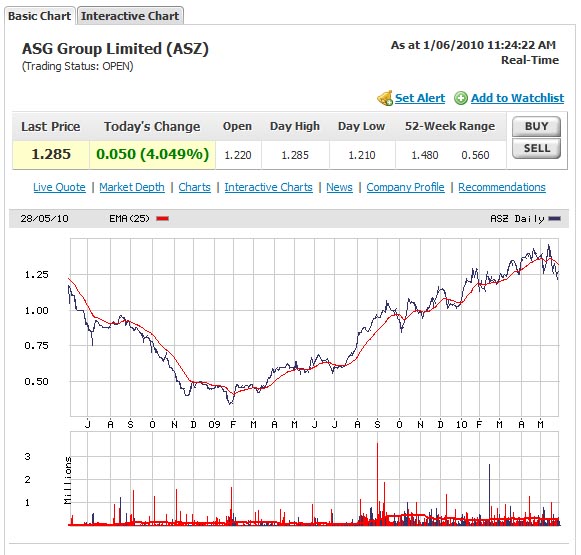Open the Company Profile link
Viewport: 581px width, 555px height.
pyautogui.click(x=405, y=187)
